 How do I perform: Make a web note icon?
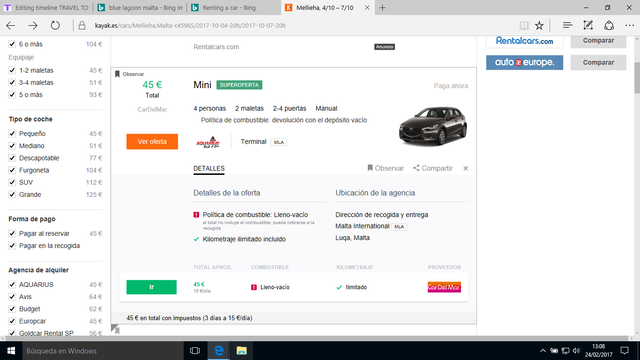[588, 25]
